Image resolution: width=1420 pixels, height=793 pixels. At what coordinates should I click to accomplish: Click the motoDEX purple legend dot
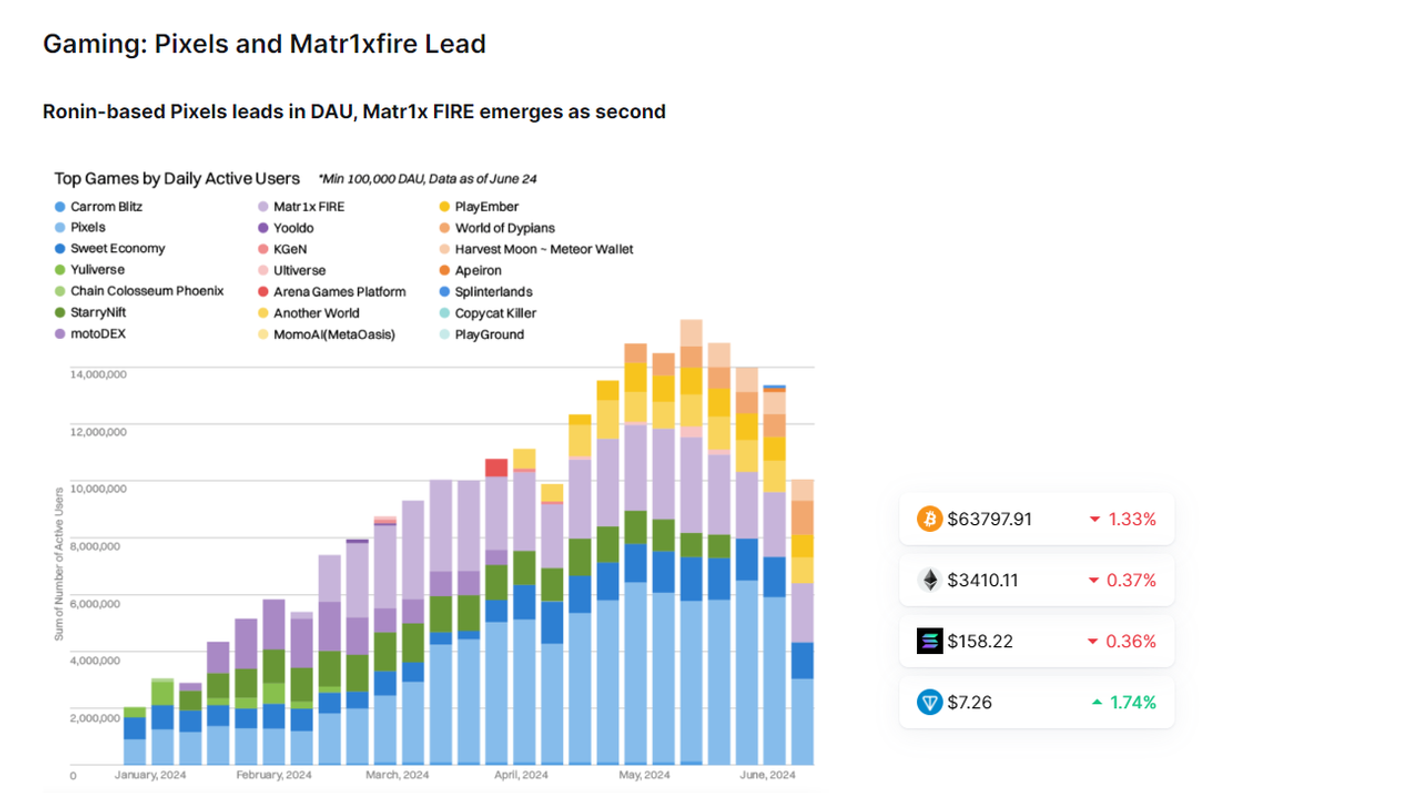point(60,335)
